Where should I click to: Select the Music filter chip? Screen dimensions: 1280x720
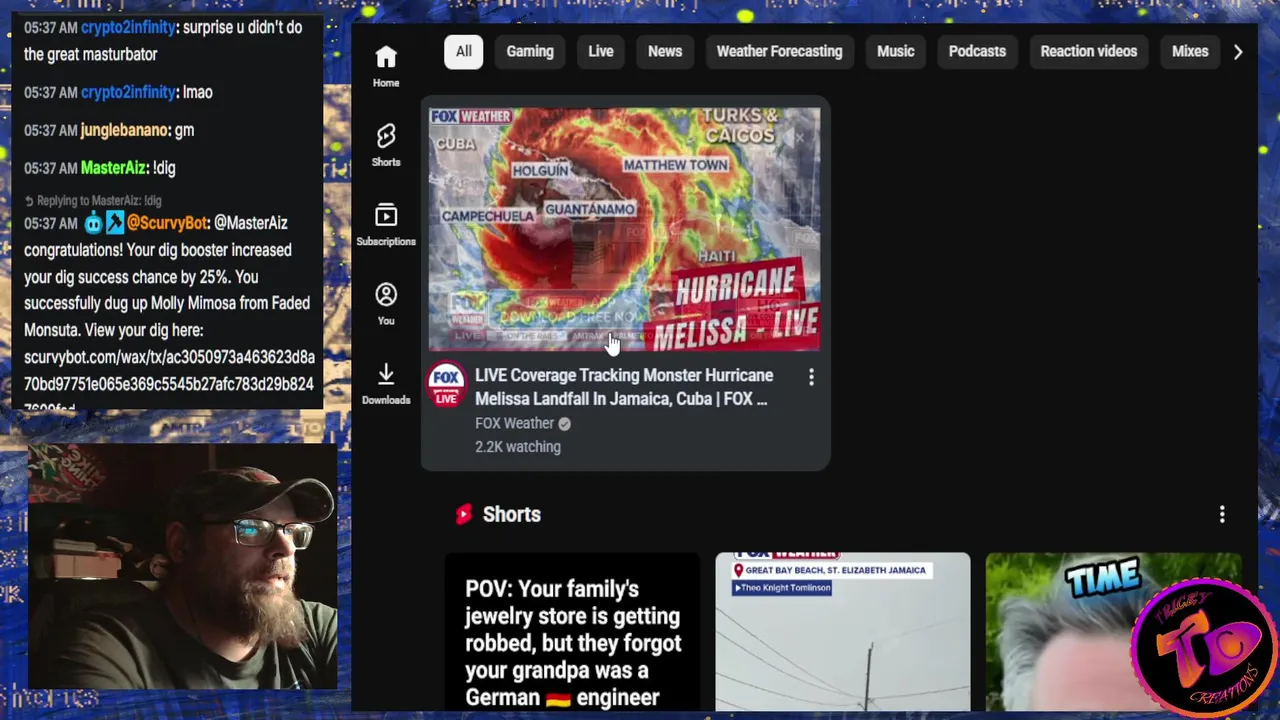pos(896,51)
